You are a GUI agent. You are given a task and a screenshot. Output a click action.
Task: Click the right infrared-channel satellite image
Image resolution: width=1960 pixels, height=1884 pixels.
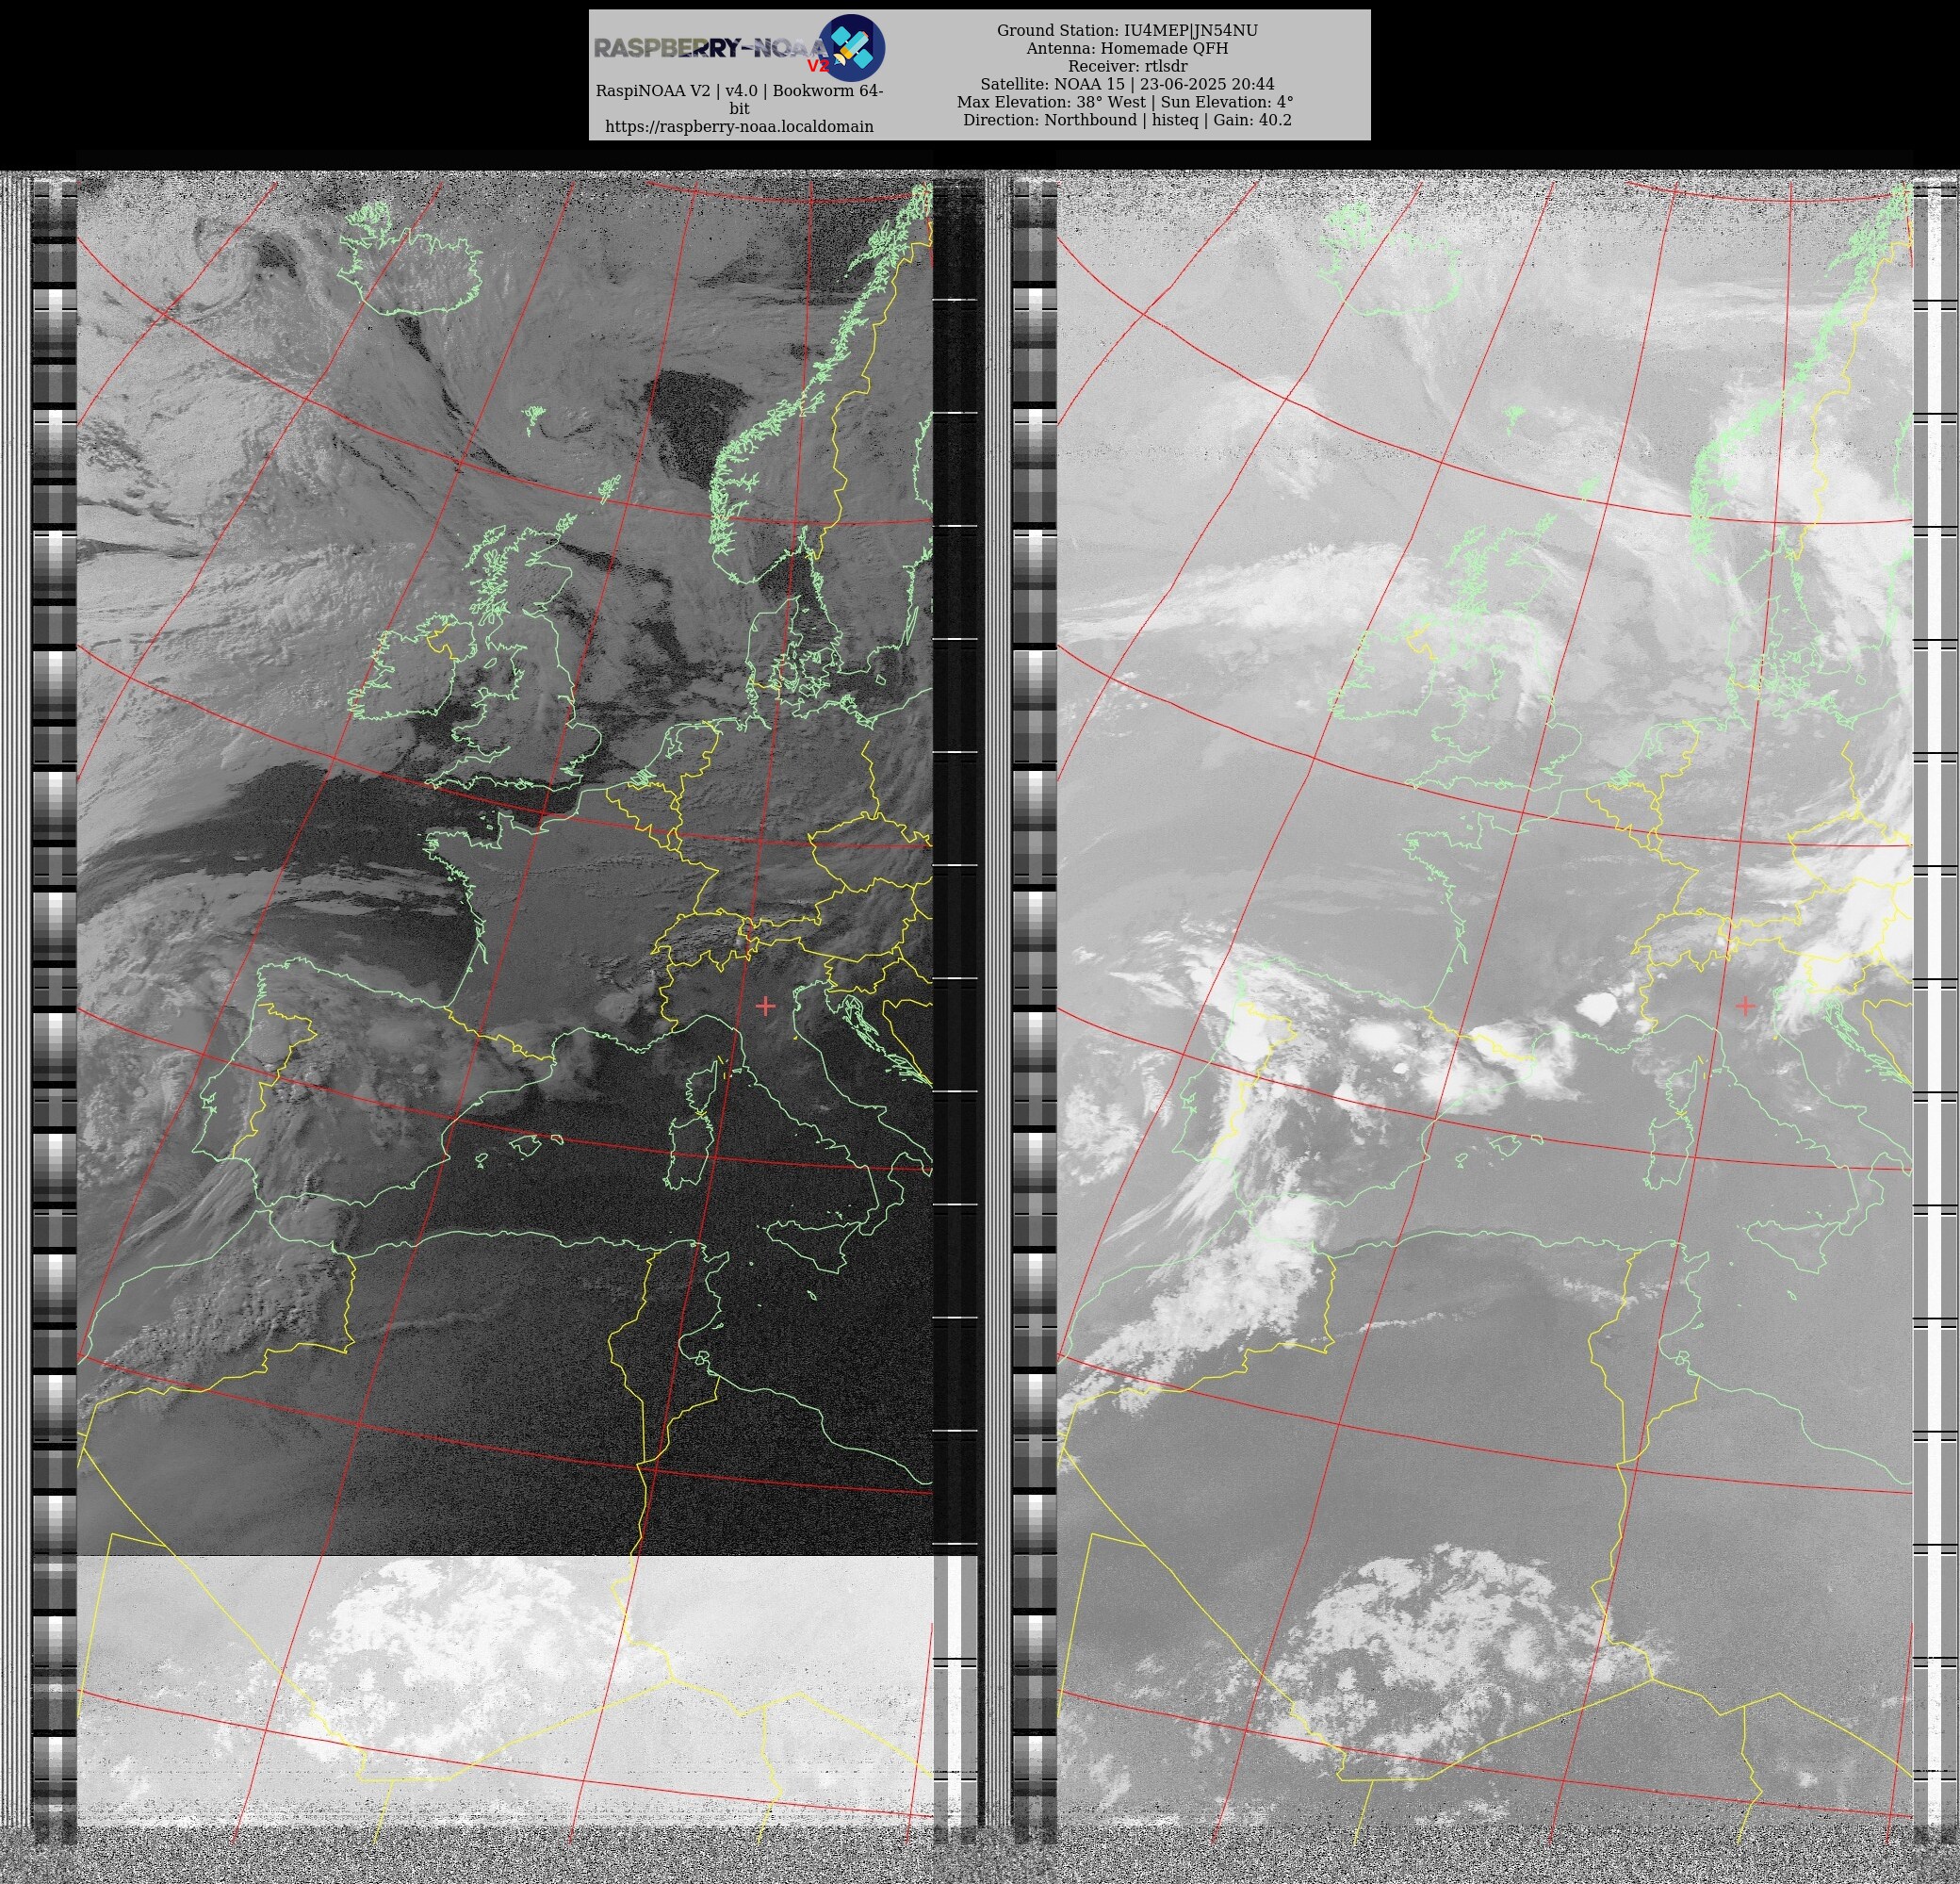[1485, 1005]
